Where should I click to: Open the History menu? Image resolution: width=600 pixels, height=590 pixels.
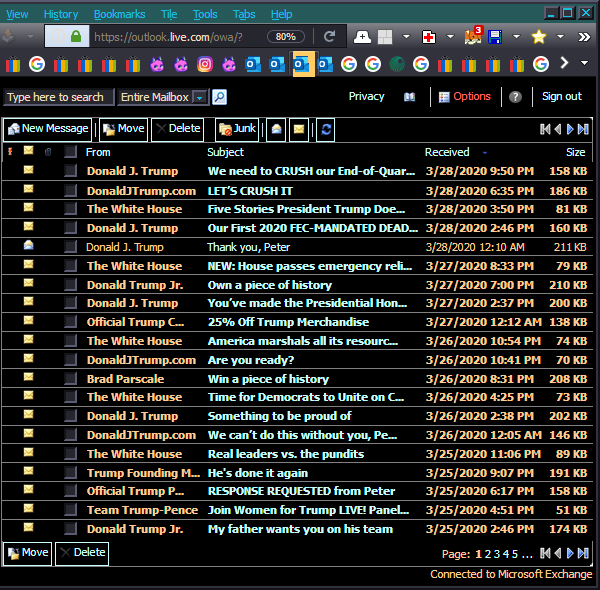[61, 14]
